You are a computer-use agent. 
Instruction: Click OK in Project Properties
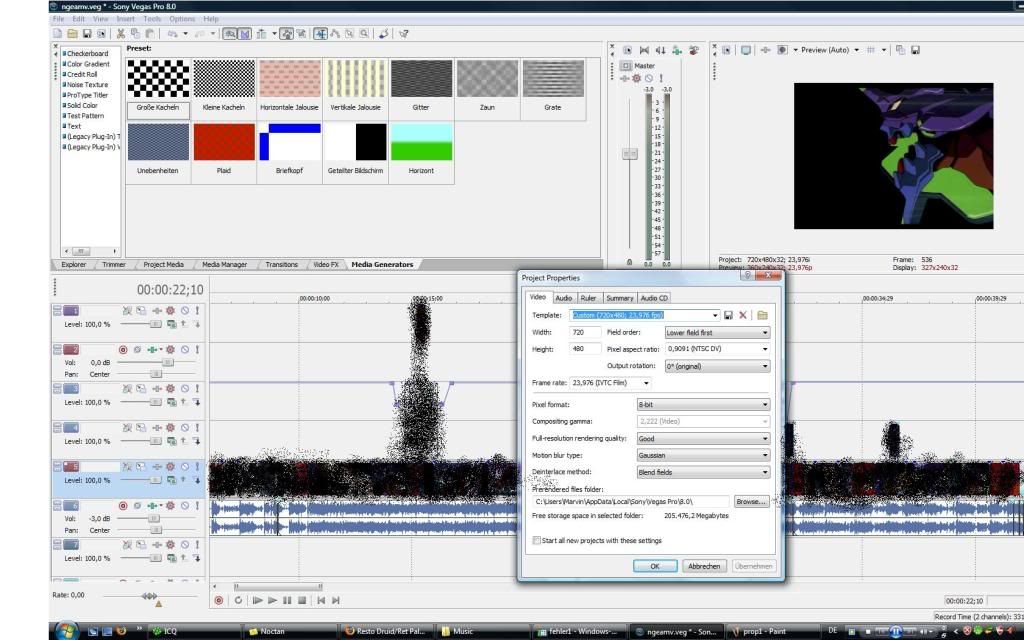655,566
